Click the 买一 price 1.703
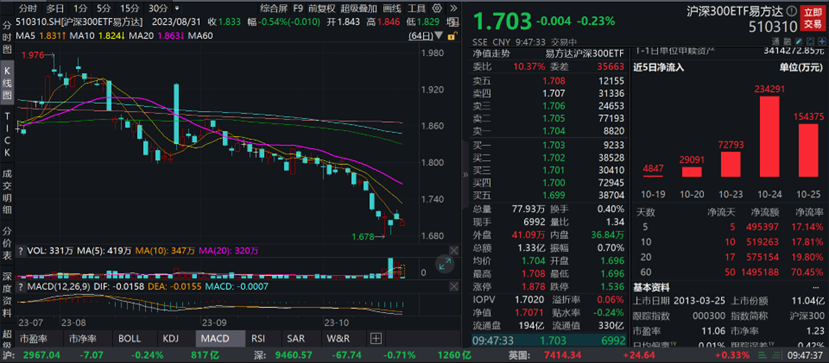Screen dimensions: 829x363 (x=554, y=145)
